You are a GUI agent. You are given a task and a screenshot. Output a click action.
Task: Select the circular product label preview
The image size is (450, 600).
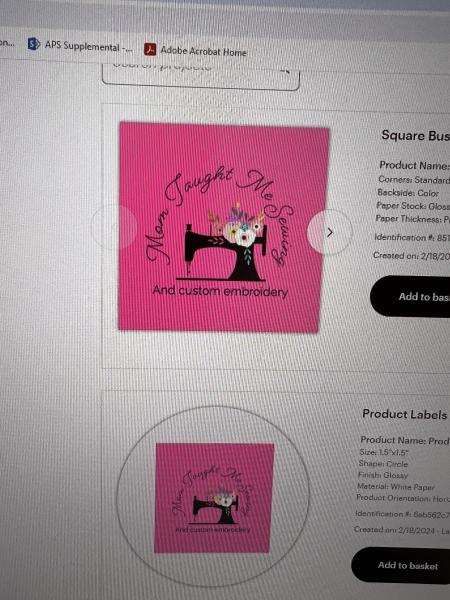(213, 496)
